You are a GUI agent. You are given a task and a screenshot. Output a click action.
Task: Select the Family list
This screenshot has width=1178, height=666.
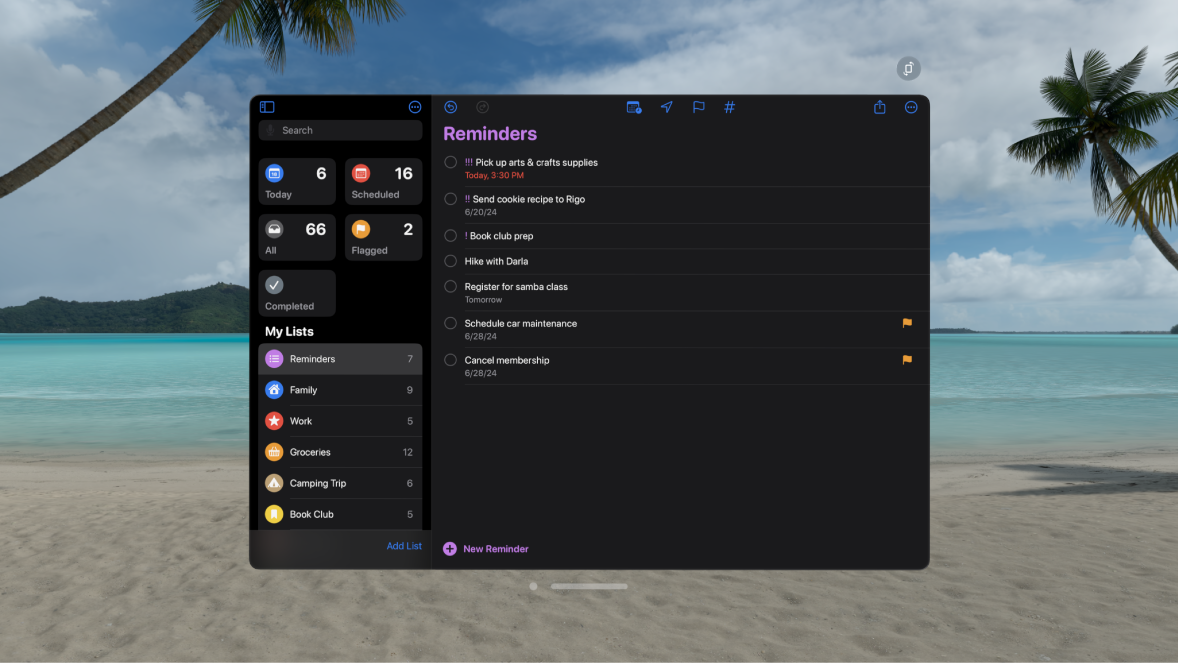tap(340, 390)
